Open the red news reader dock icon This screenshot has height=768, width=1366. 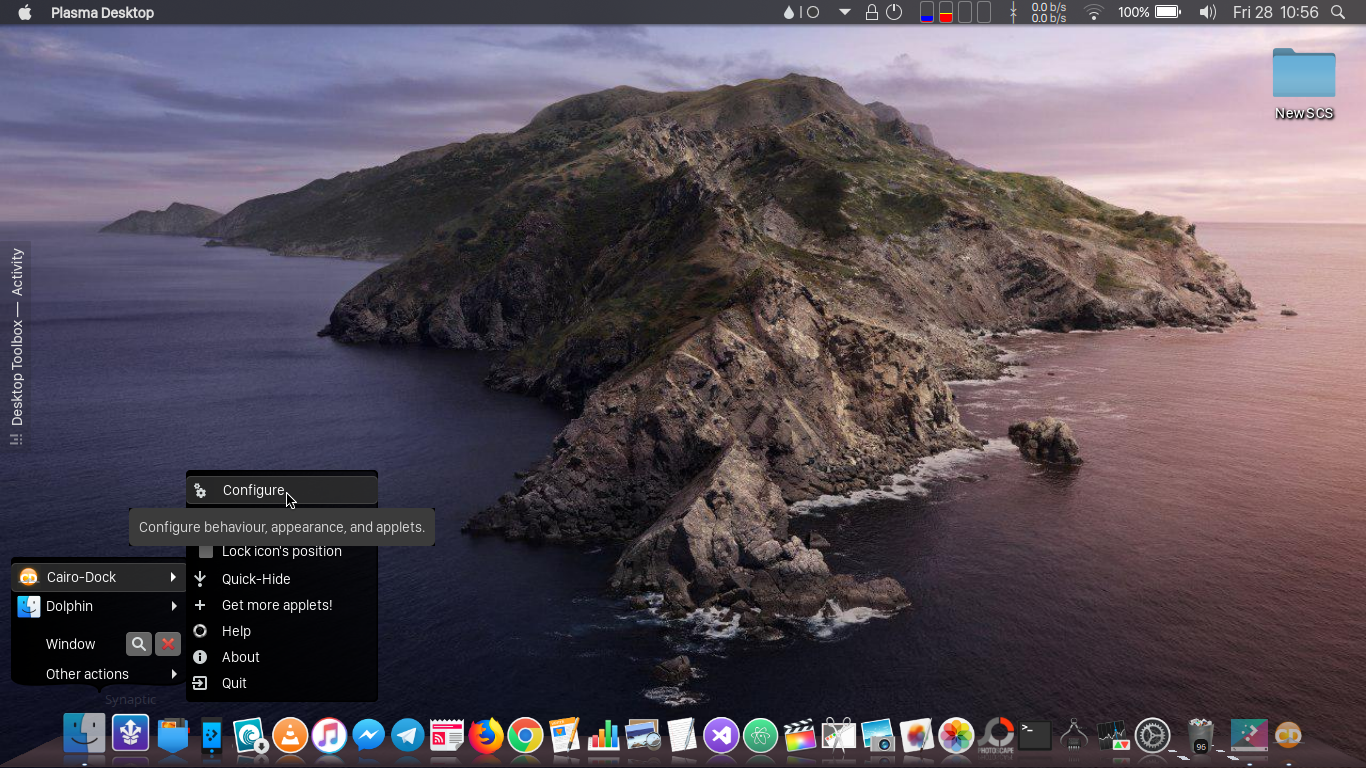[446, 736]
